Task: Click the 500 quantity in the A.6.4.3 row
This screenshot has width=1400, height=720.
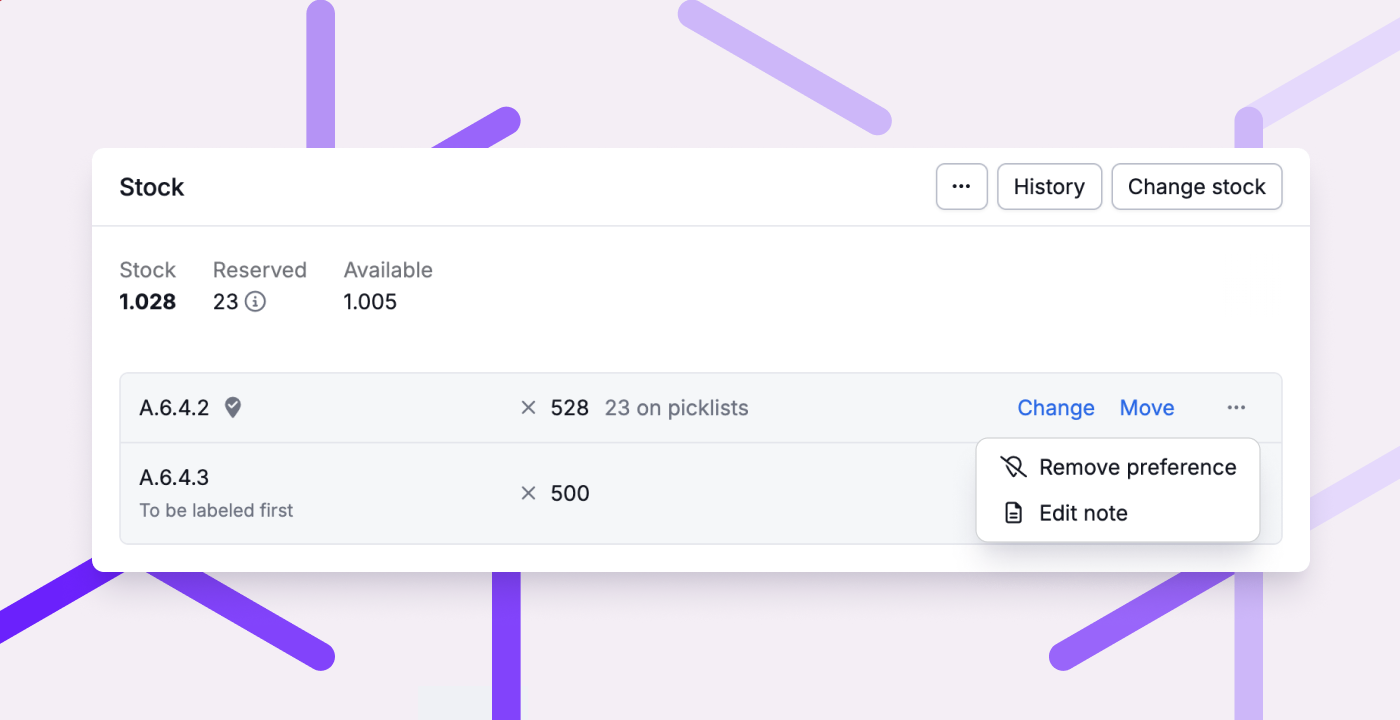Action: (570, 493)
